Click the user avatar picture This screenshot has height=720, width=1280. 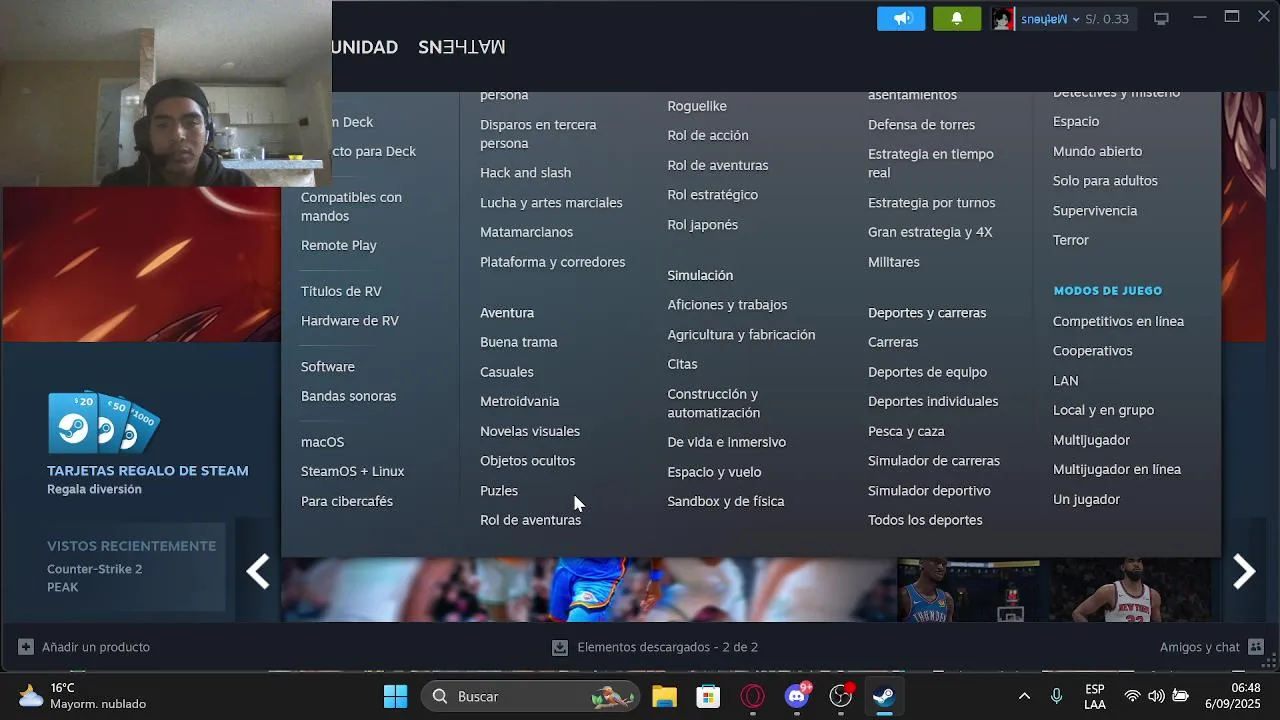(1003, 19)
